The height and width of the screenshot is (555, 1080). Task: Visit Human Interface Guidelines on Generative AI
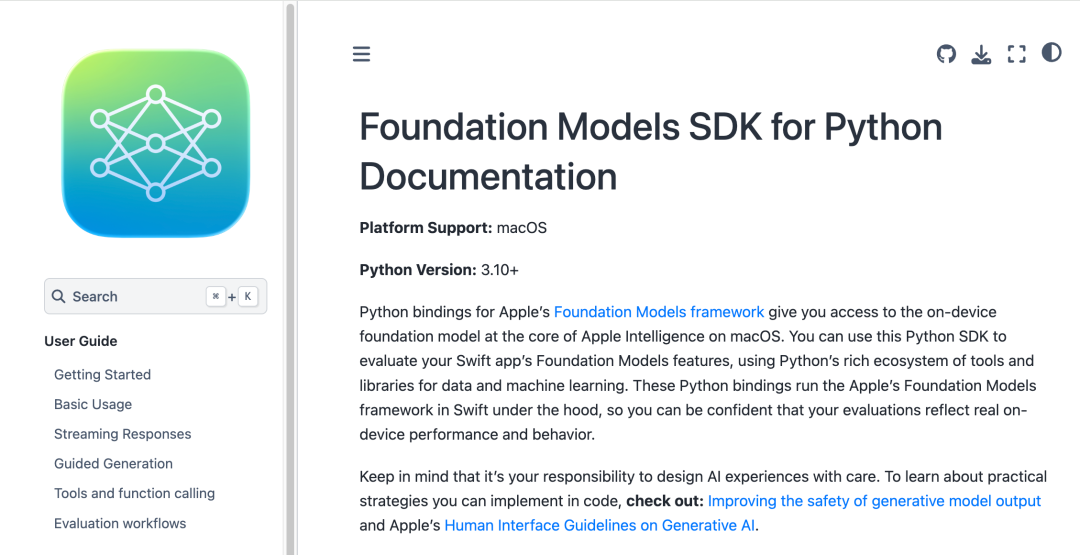[600, 525]
